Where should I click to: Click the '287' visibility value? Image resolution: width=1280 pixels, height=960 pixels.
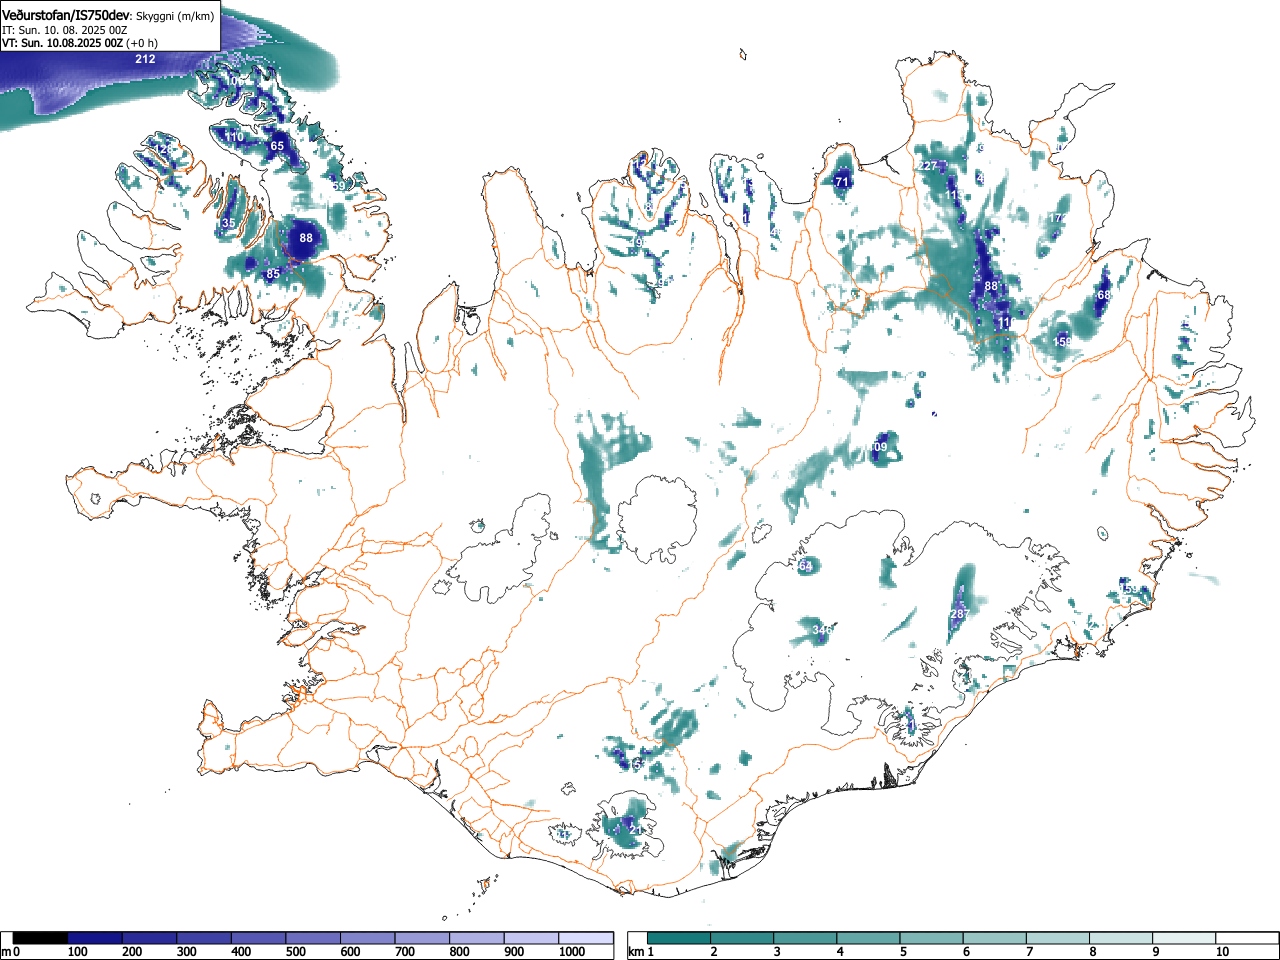point(960,614)
